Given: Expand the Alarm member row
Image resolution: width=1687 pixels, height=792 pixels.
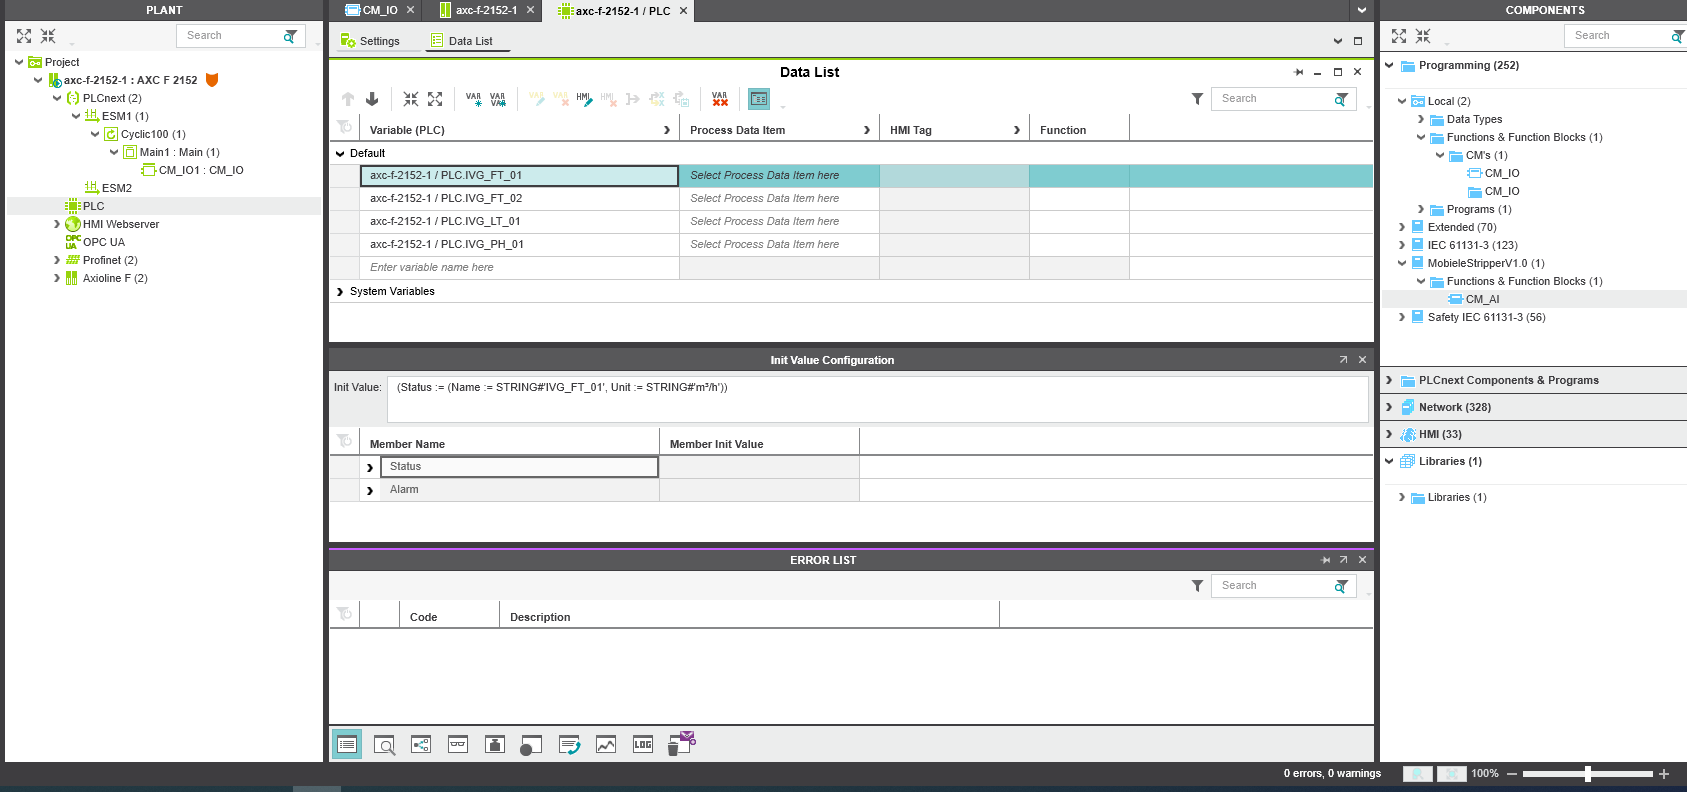Looking at the screenshot, I should pos(370,490).
